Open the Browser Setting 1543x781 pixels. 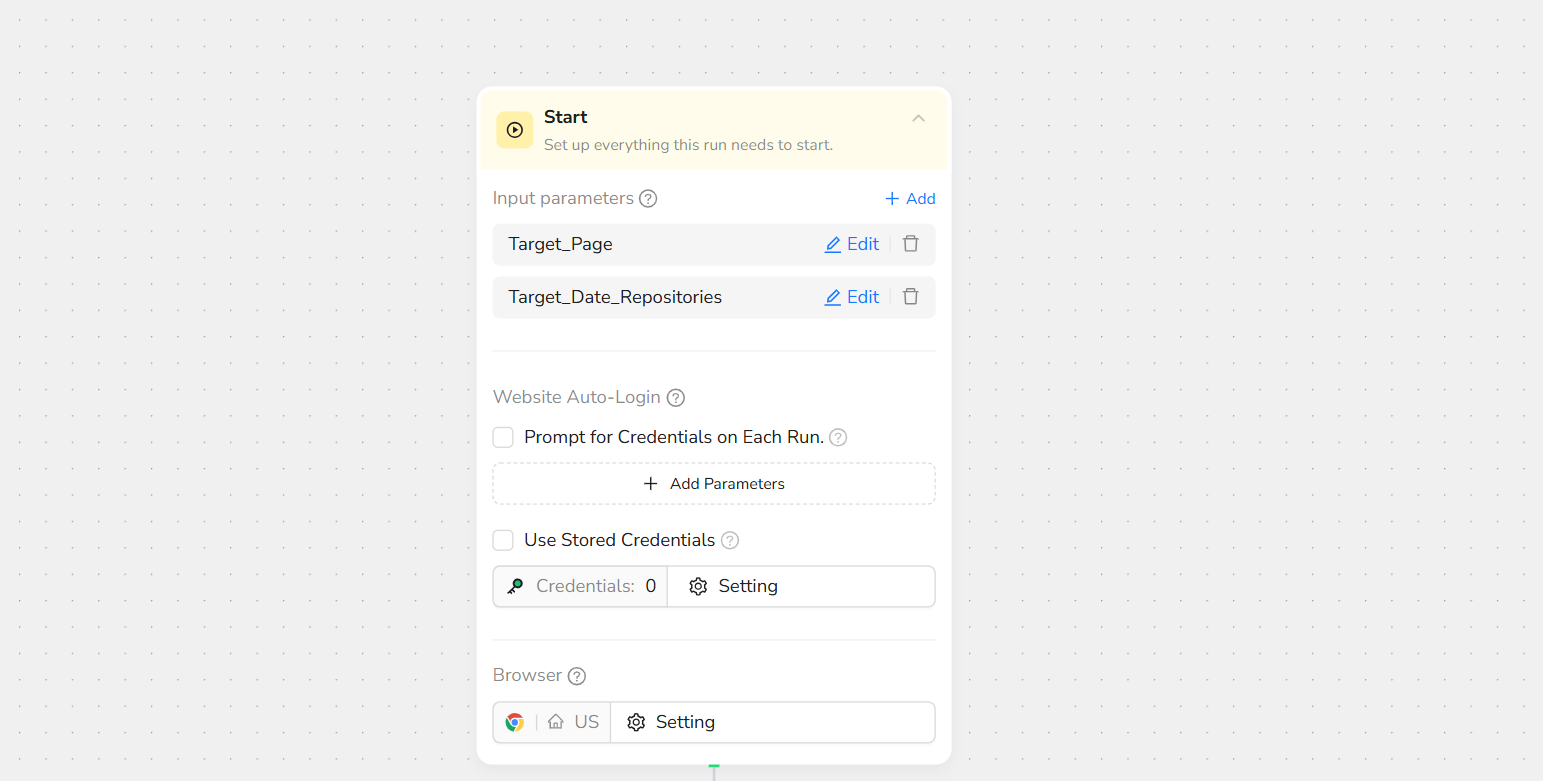(x=671, y=722)
